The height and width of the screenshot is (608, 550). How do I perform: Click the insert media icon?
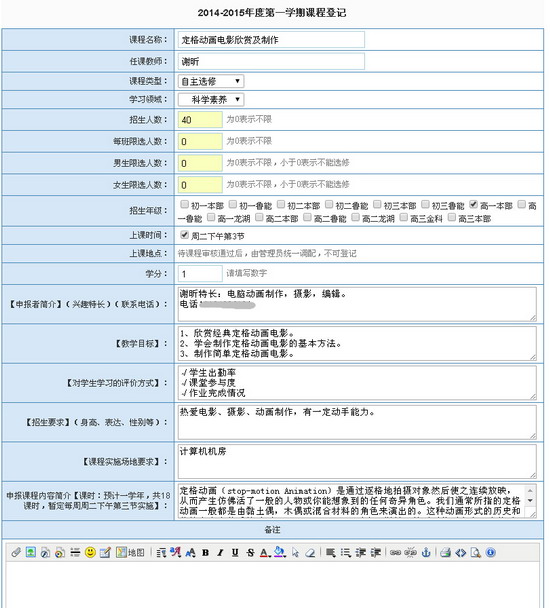coord(60,552)
